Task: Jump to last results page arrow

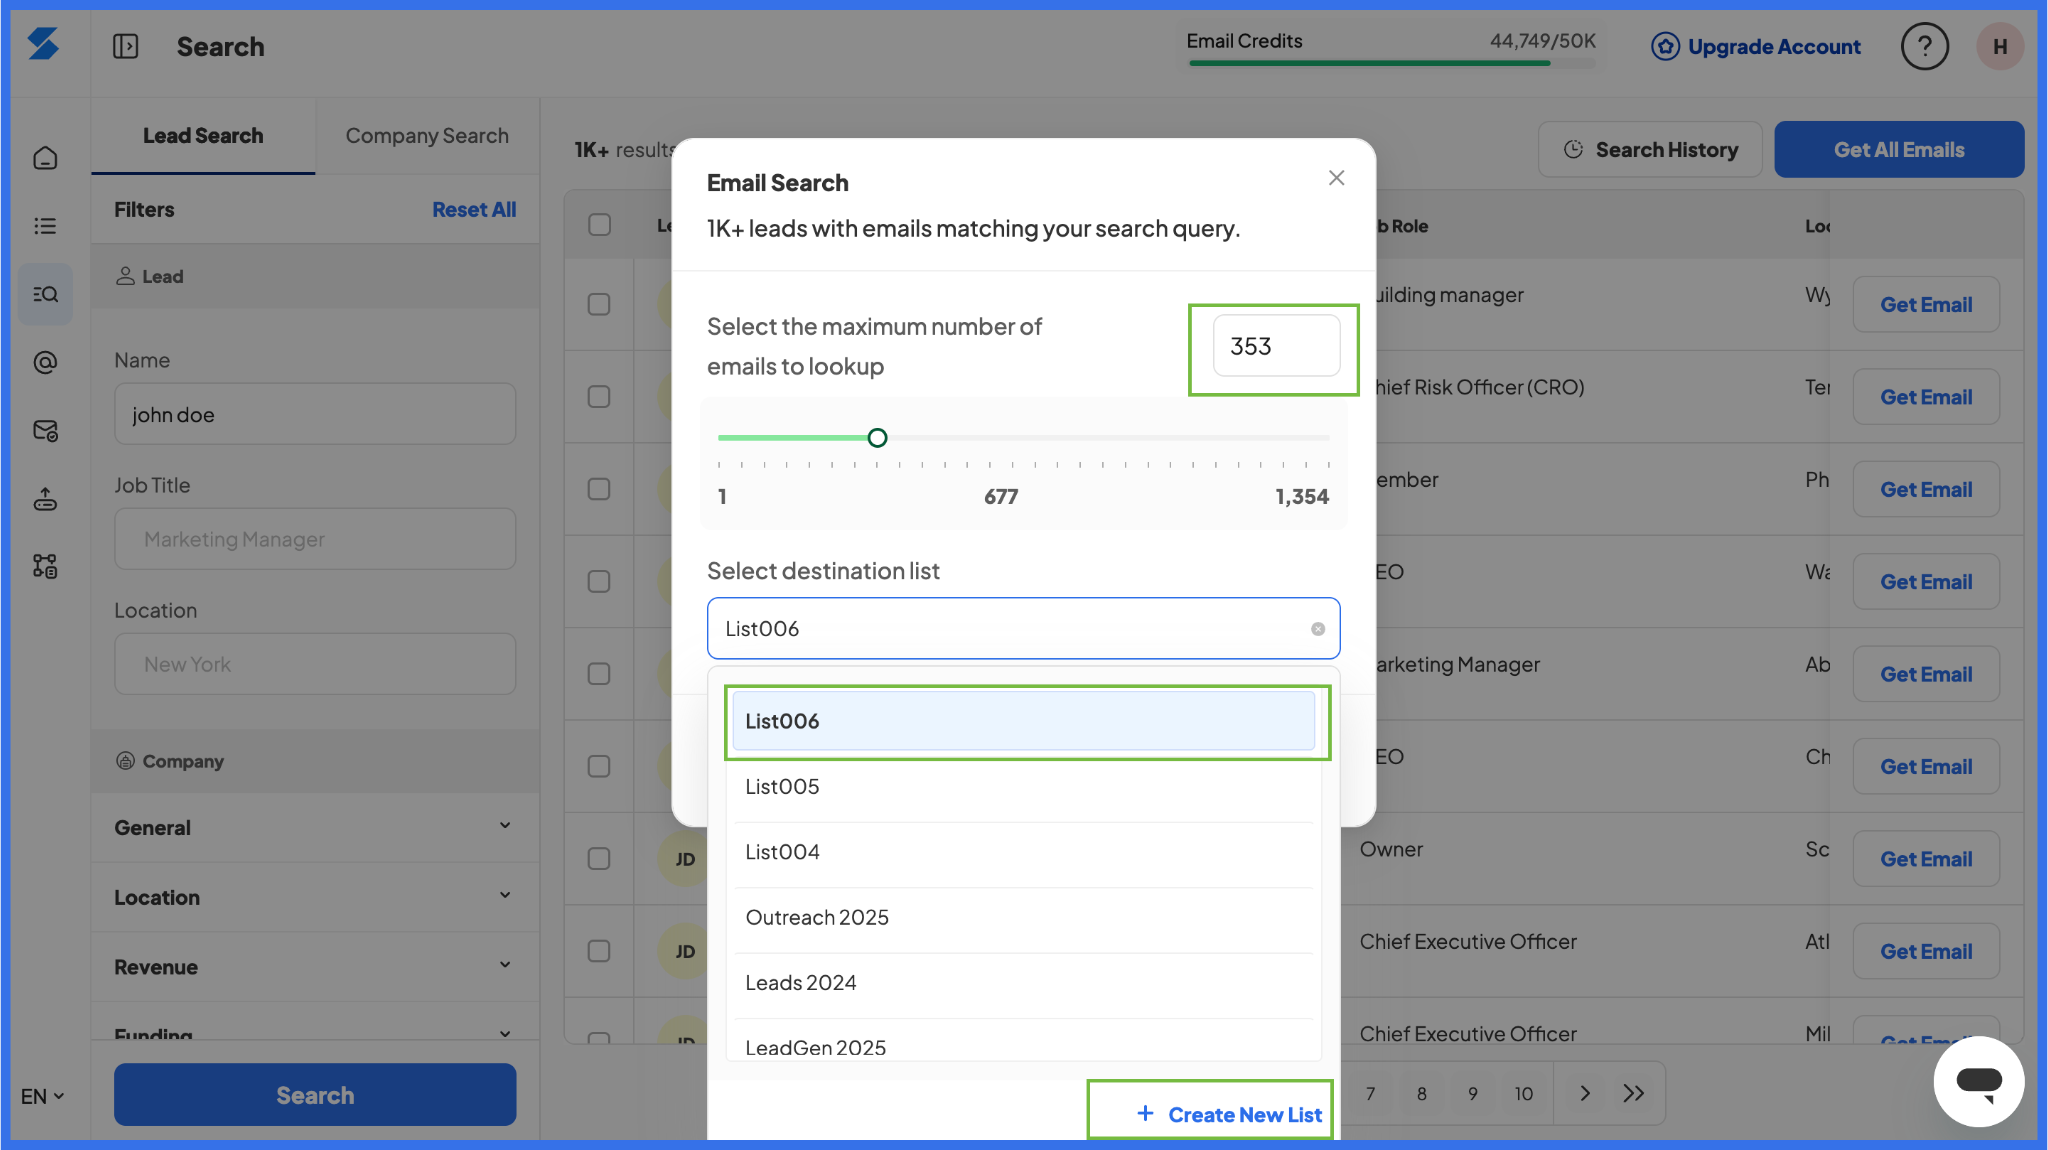Action: (1634, 1093)
